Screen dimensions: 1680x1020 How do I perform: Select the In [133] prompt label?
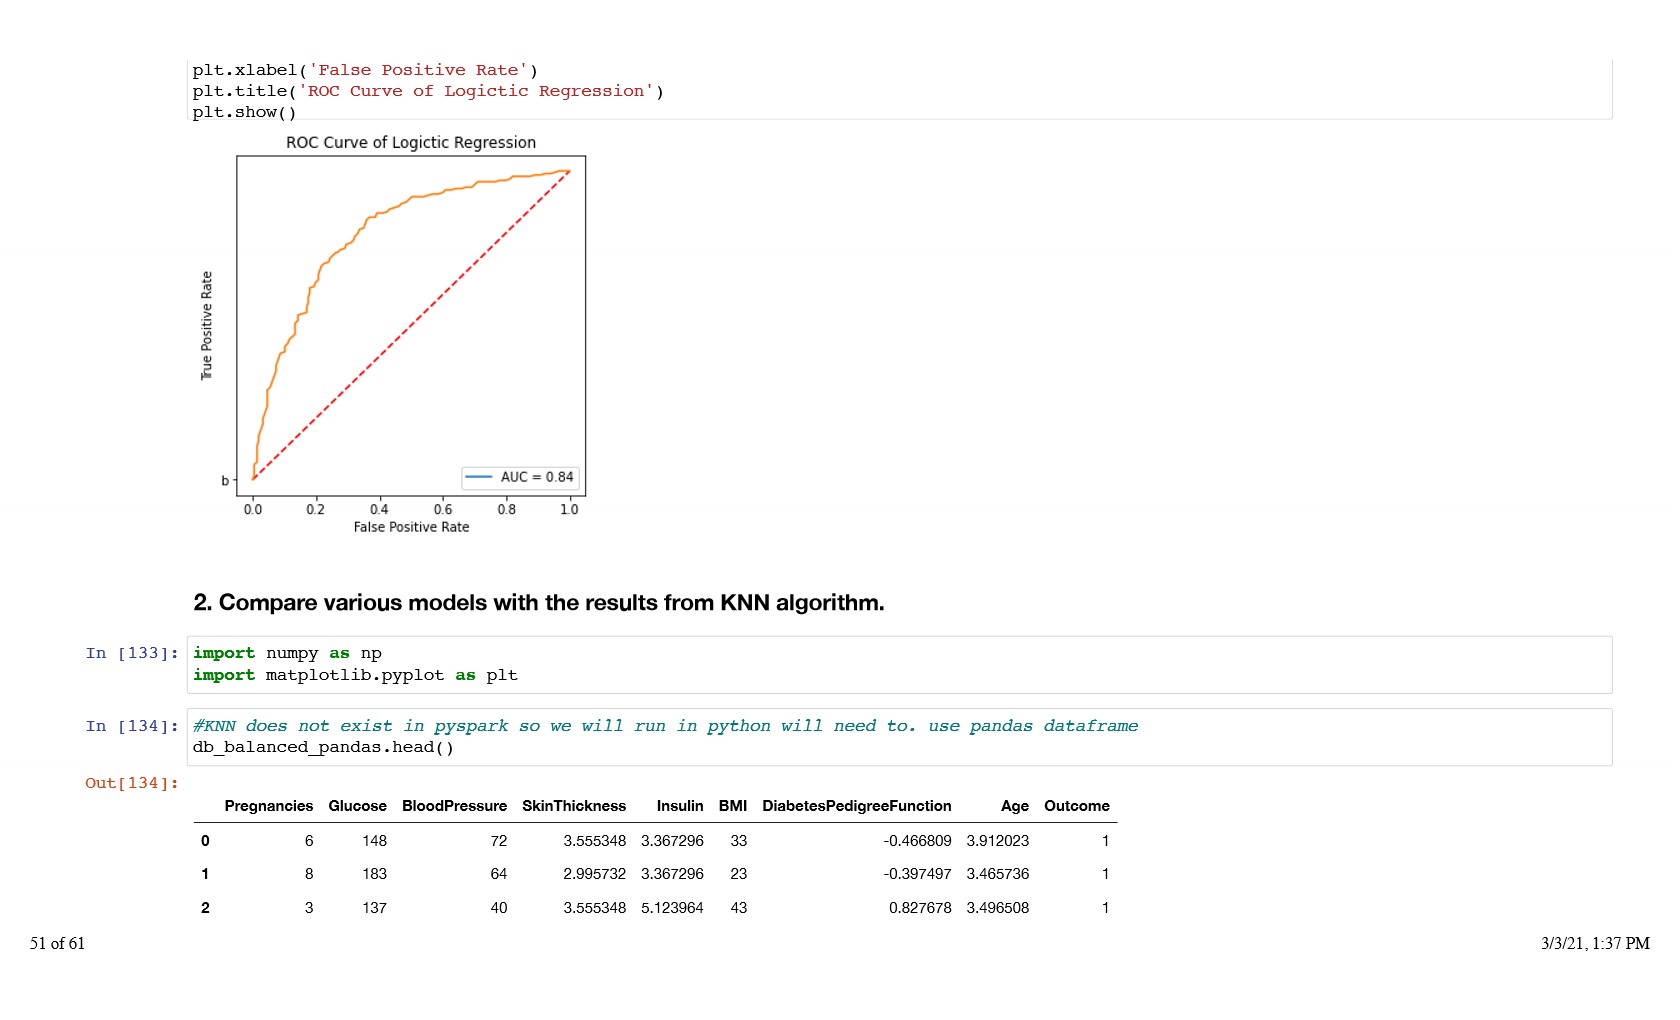131,653
